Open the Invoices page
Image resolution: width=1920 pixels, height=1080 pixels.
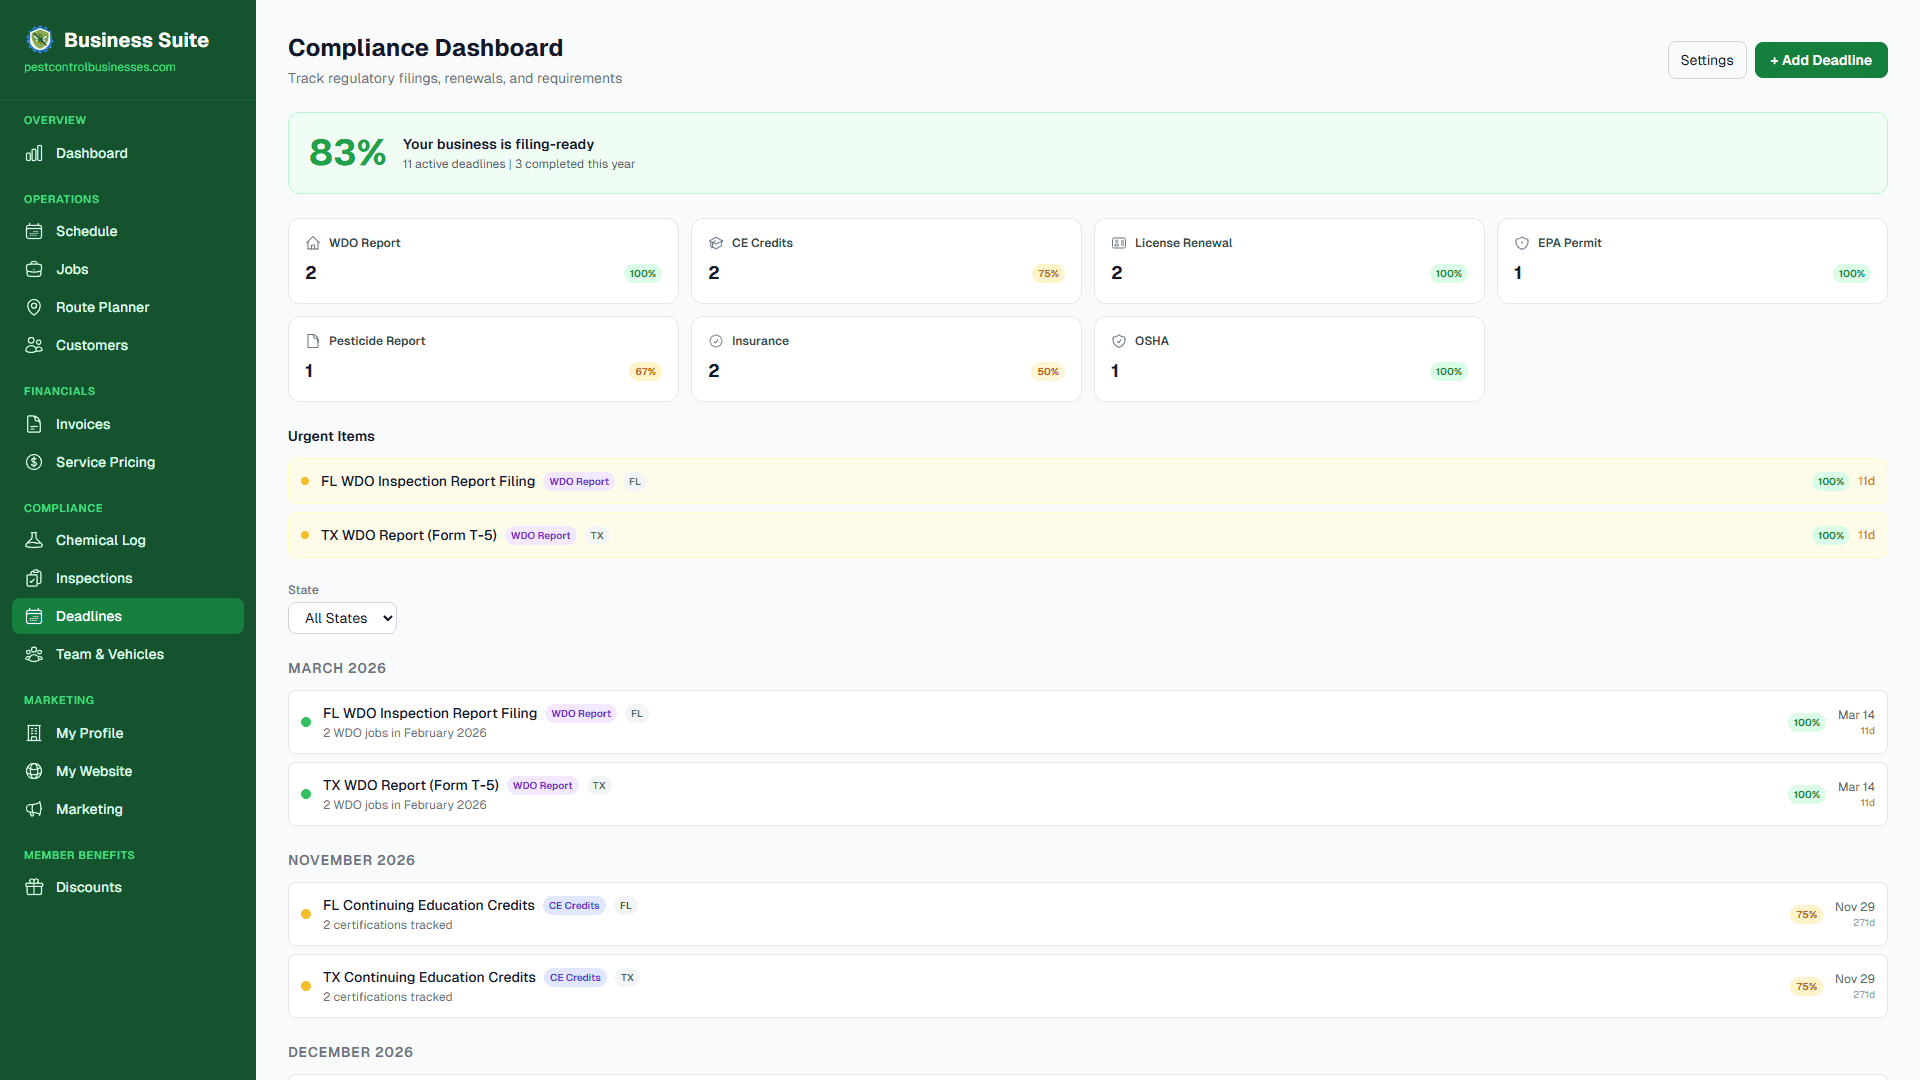pos(82,424)
